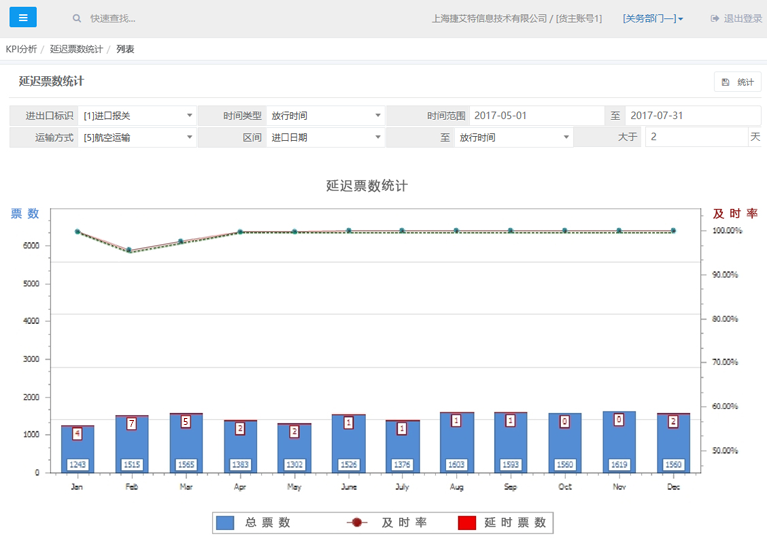Open the 关务部门一 account dropdown

653,19
